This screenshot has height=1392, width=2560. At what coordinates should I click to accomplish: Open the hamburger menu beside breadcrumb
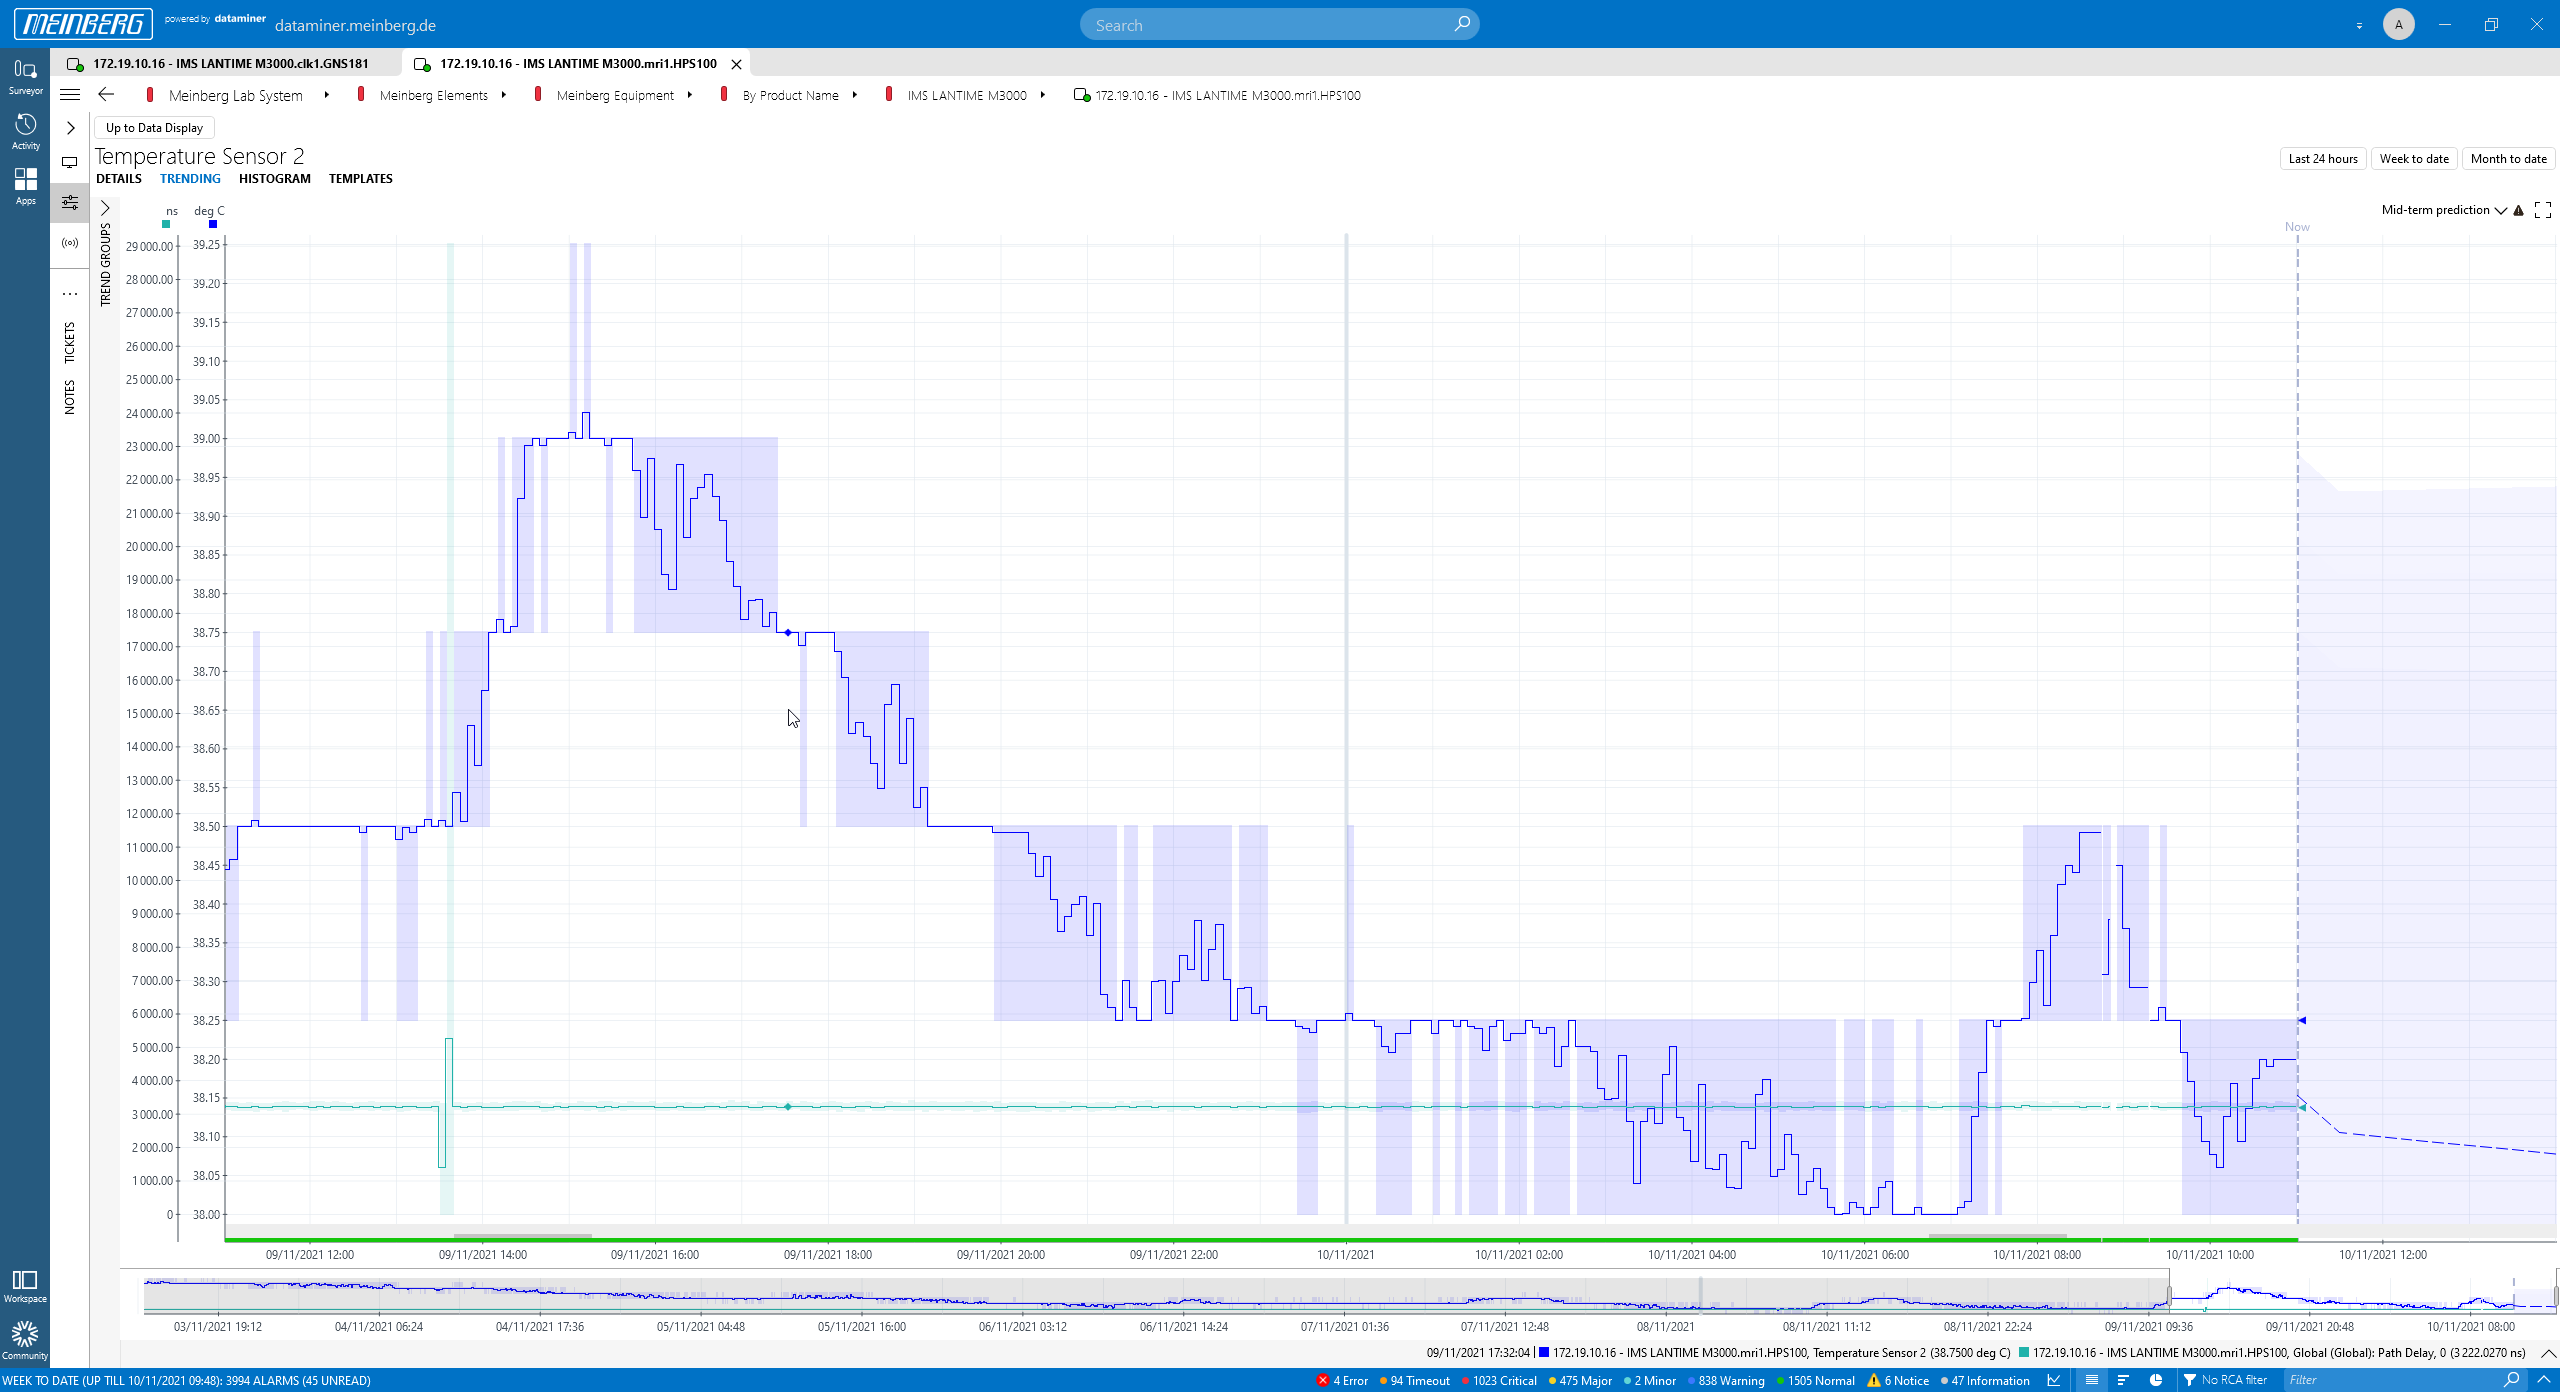coord(70,95)
